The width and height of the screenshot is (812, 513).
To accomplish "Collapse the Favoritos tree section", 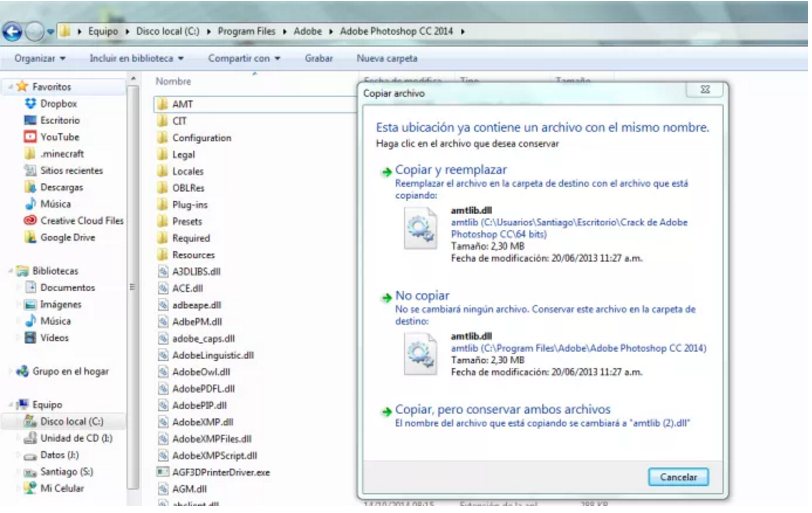I will click(x=10, y=87).
